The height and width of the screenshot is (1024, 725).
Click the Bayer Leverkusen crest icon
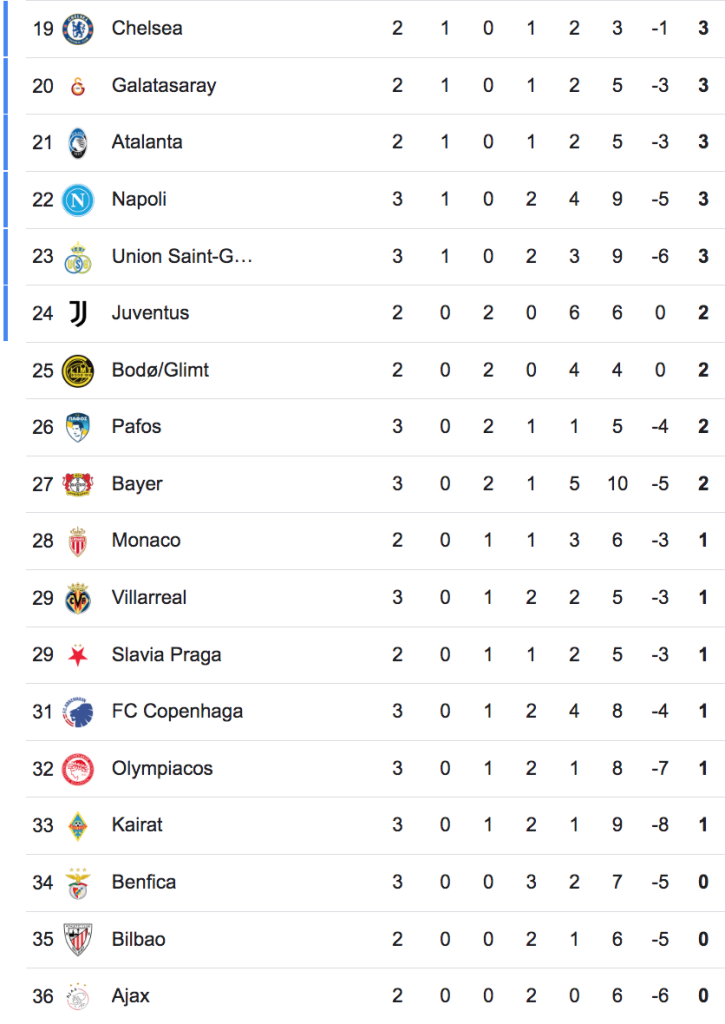(77, 485)
